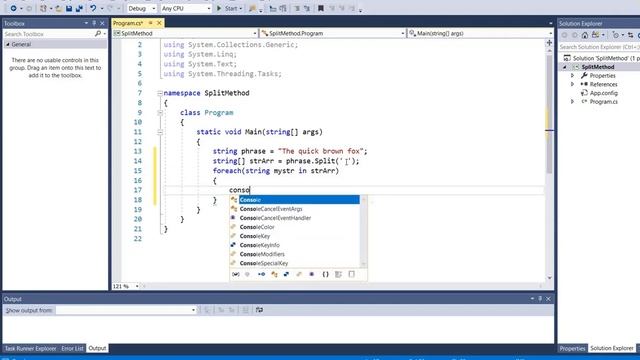Click the editor scroll down arrow
The image size is (640, 360).
549,278
